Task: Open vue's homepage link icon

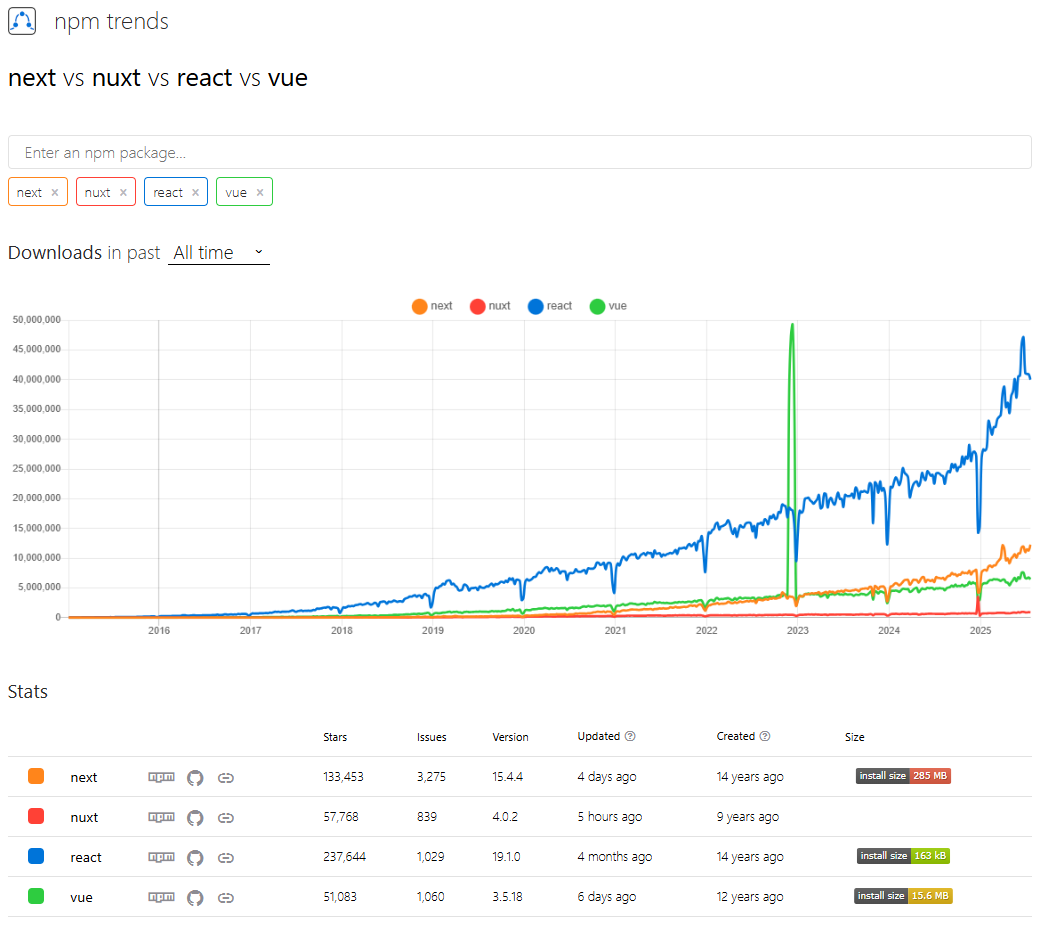Action: tap(224, 896)
